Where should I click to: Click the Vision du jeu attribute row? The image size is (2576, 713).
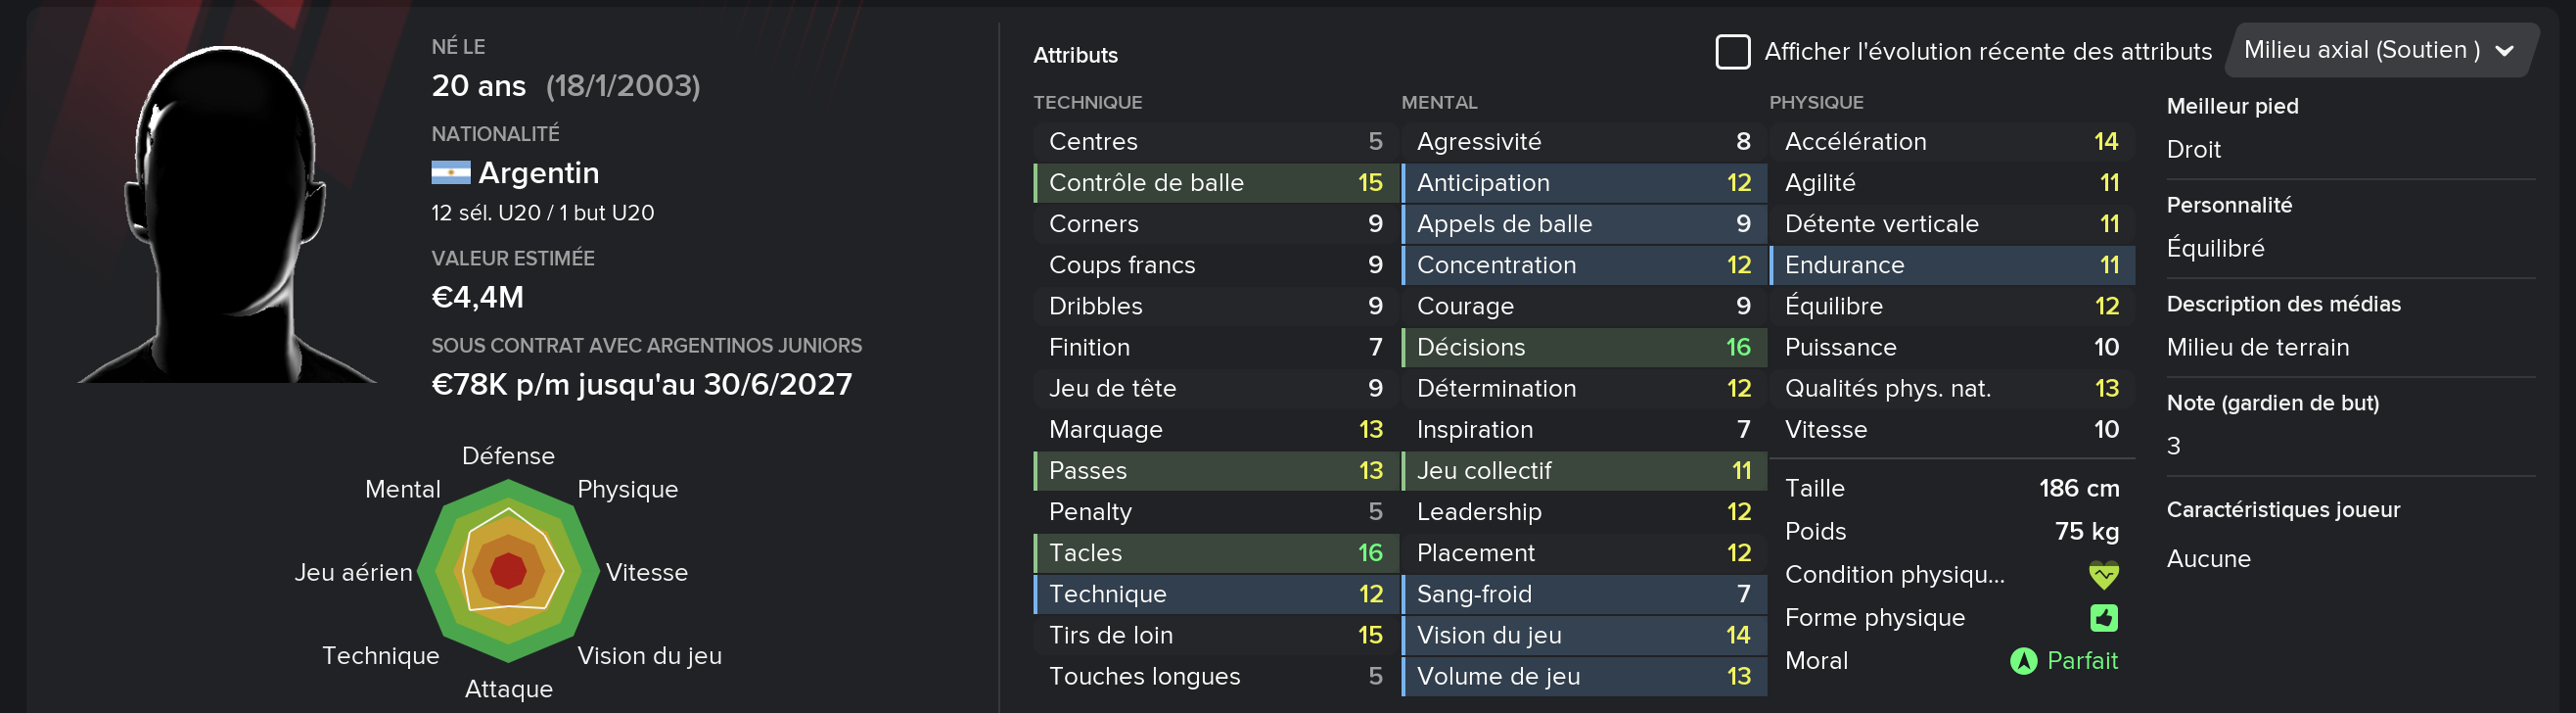click(1584, 635)
